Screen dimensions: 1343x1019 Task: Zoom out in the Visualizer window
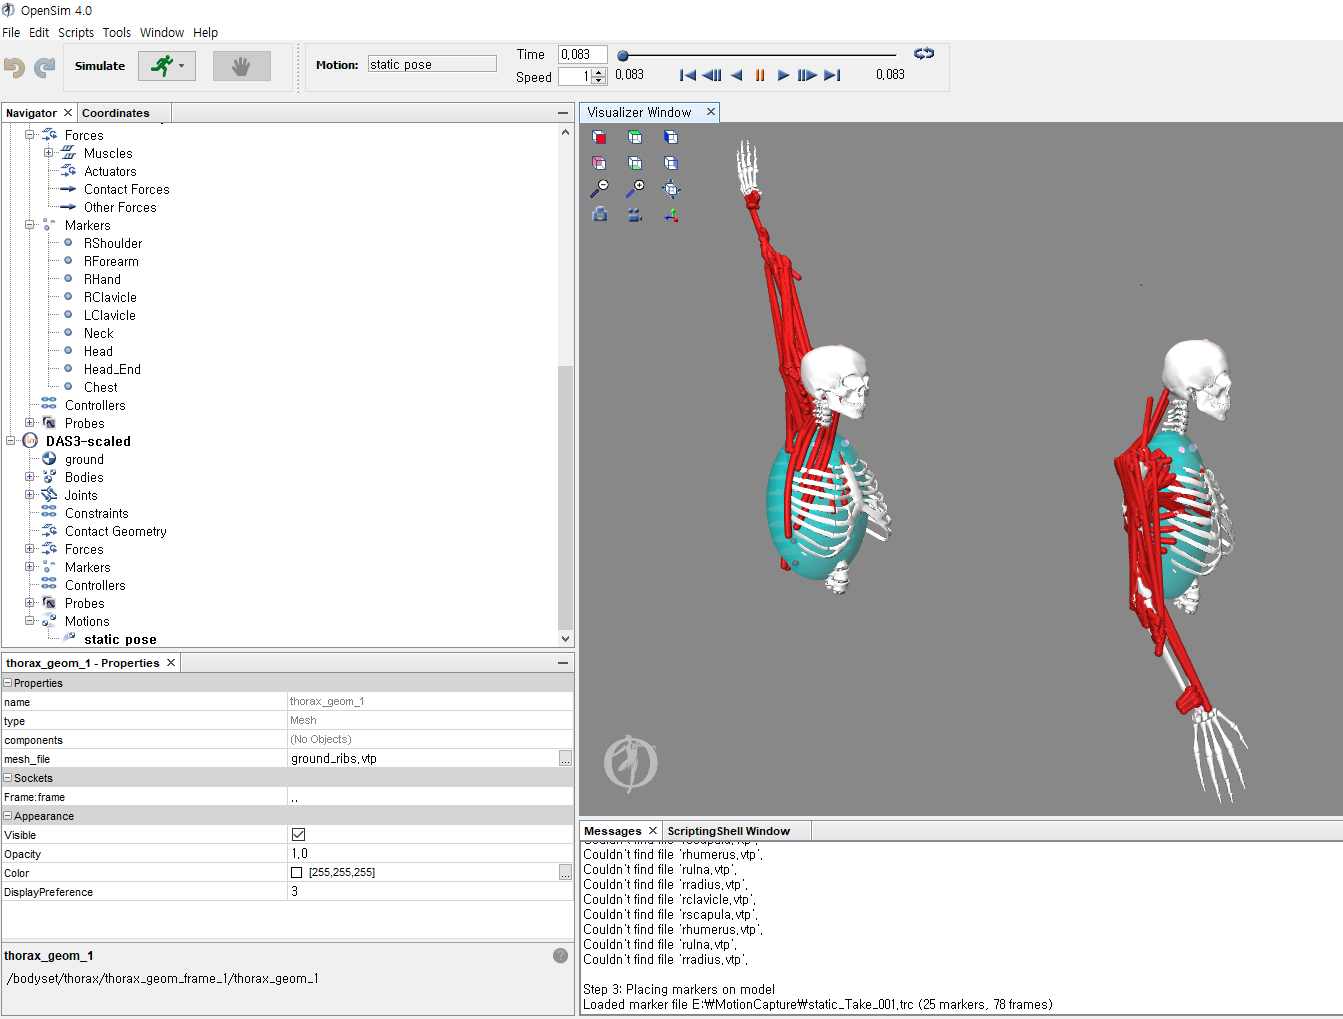click(599, 189)
